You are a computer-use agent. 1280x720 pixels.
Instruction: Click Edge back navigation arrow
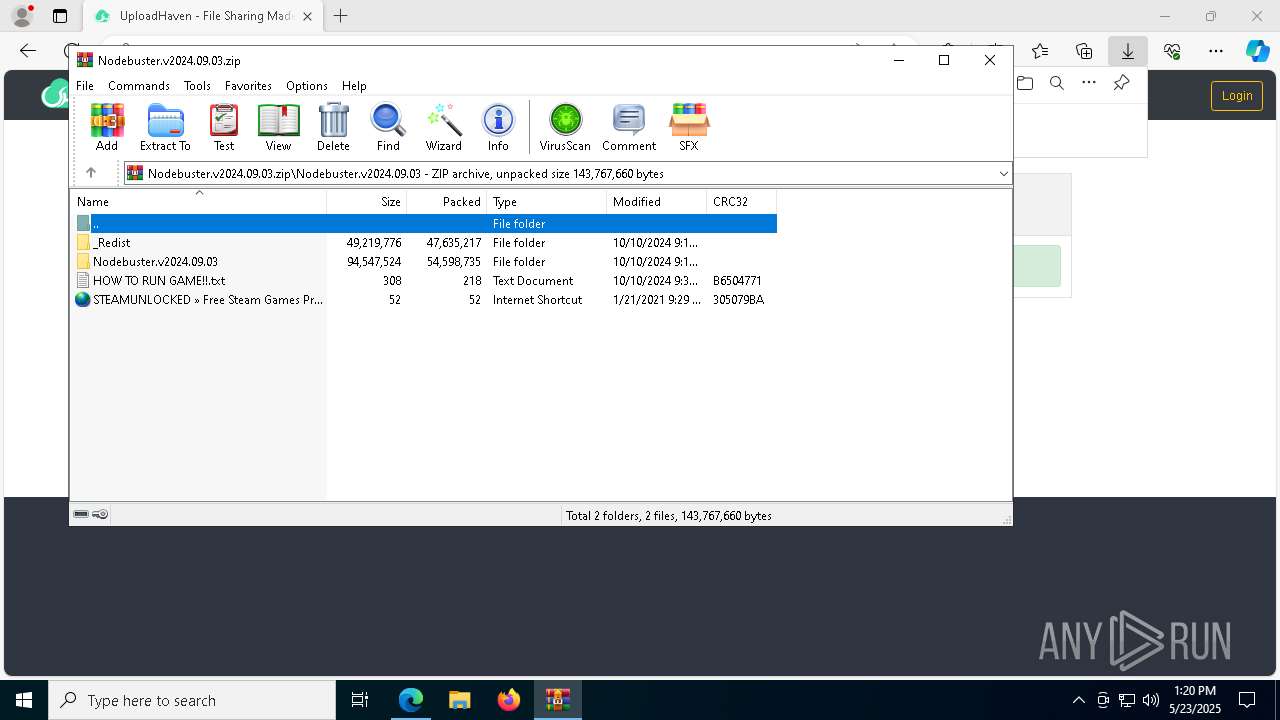[28, 51]
